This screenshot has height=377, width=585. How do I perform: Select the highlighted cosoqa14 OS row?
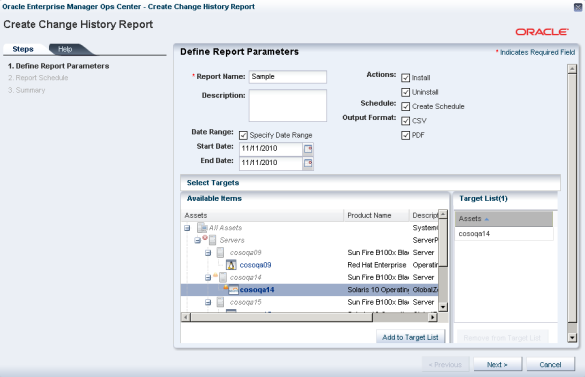[309, 290]
